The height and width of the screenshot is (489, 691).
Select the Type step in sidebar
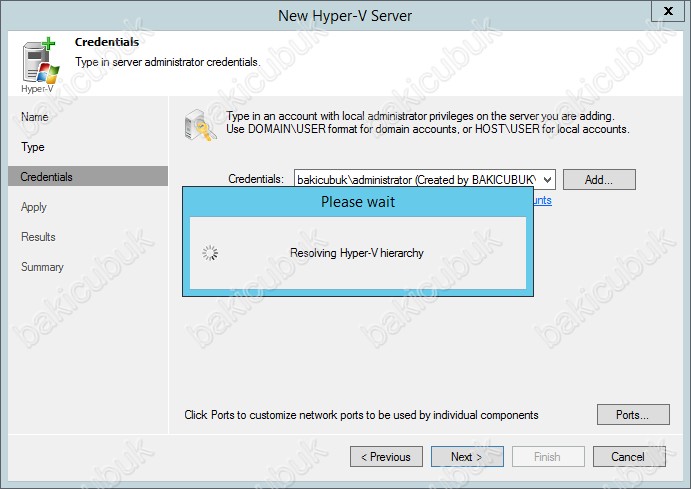33,147
